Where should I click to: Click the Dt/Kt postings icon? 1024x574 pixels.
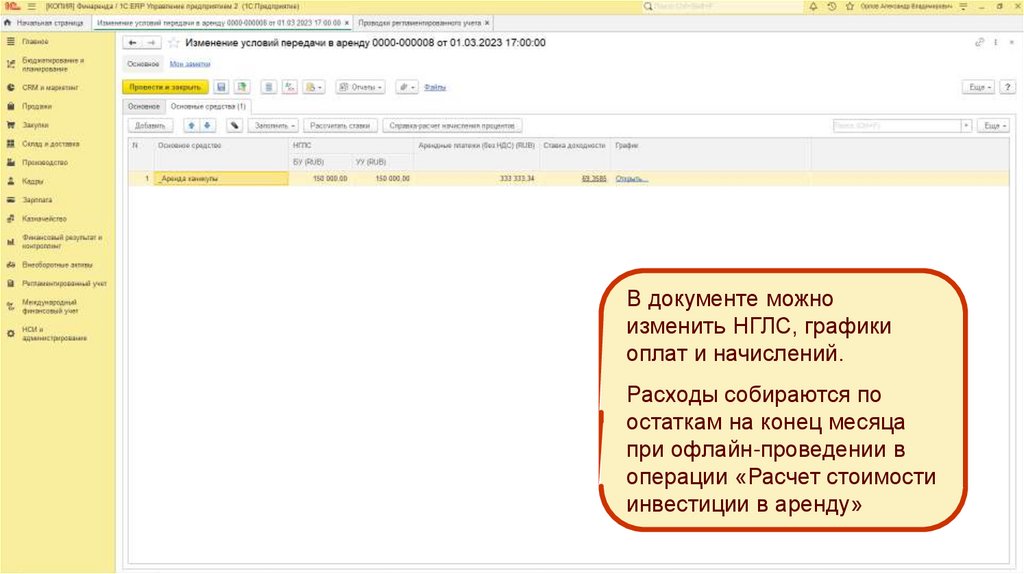[289, 87]
